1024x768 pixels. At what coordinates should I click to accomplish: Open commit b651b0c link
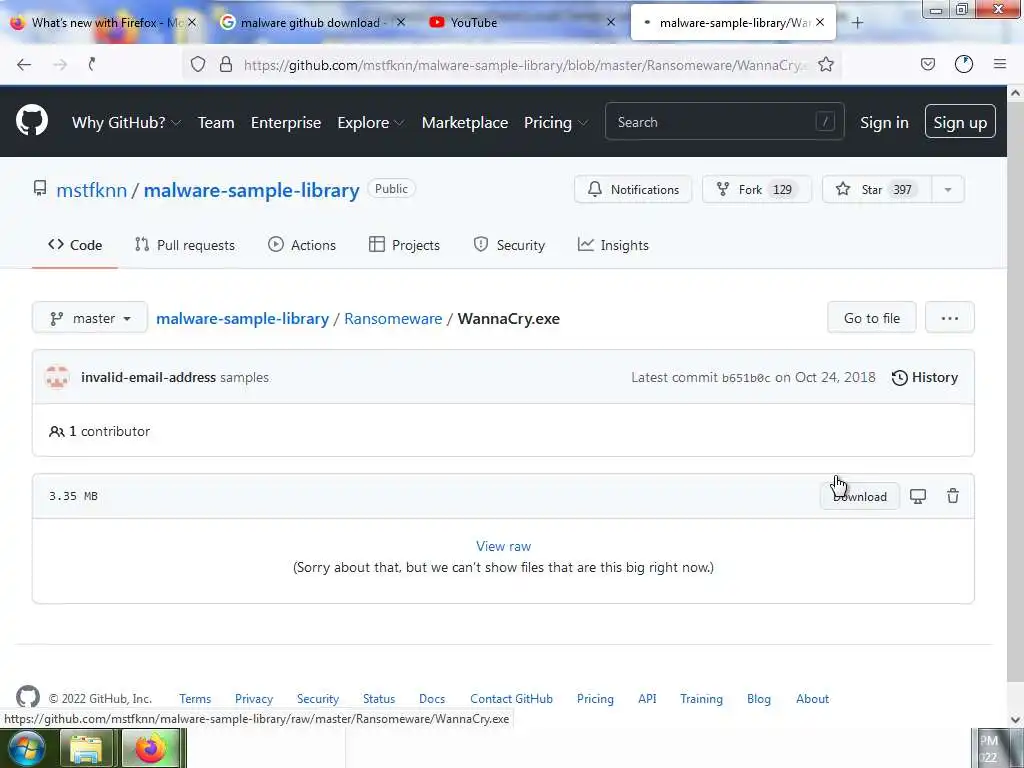(746, 378)
